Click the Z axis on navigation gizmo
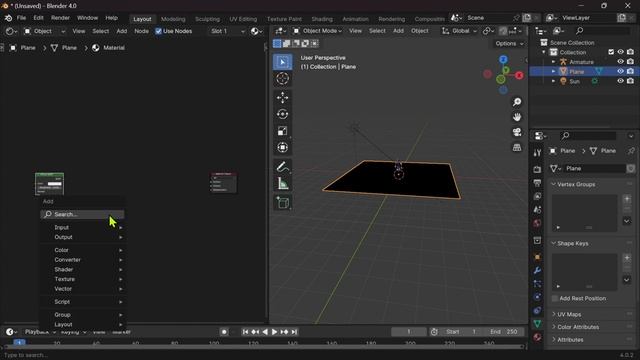 click(x=503, y=60)
